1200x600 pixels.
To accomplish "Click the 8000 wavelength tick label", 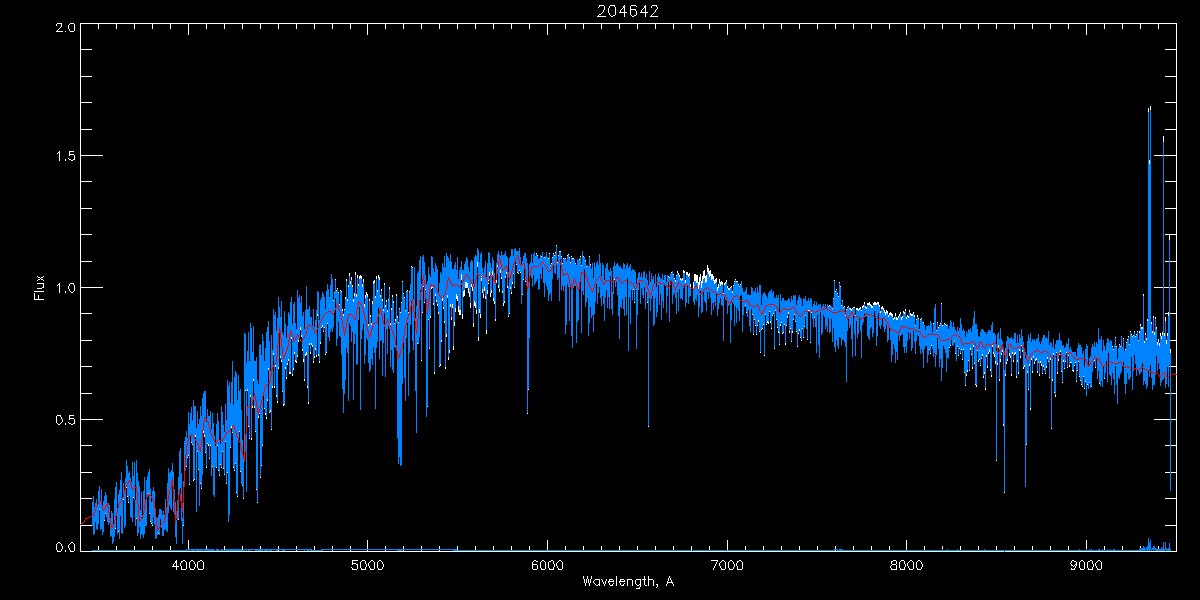I will pos(907,564).
